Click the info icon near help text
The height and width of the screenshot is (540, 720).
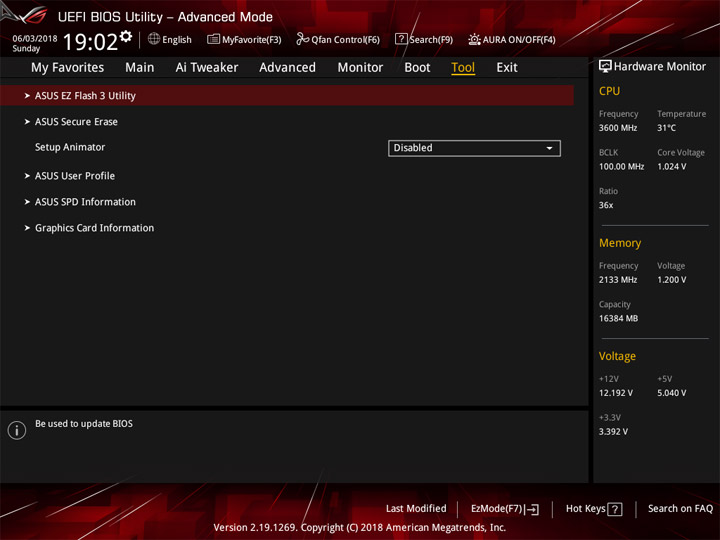click(x=17, y=430)
